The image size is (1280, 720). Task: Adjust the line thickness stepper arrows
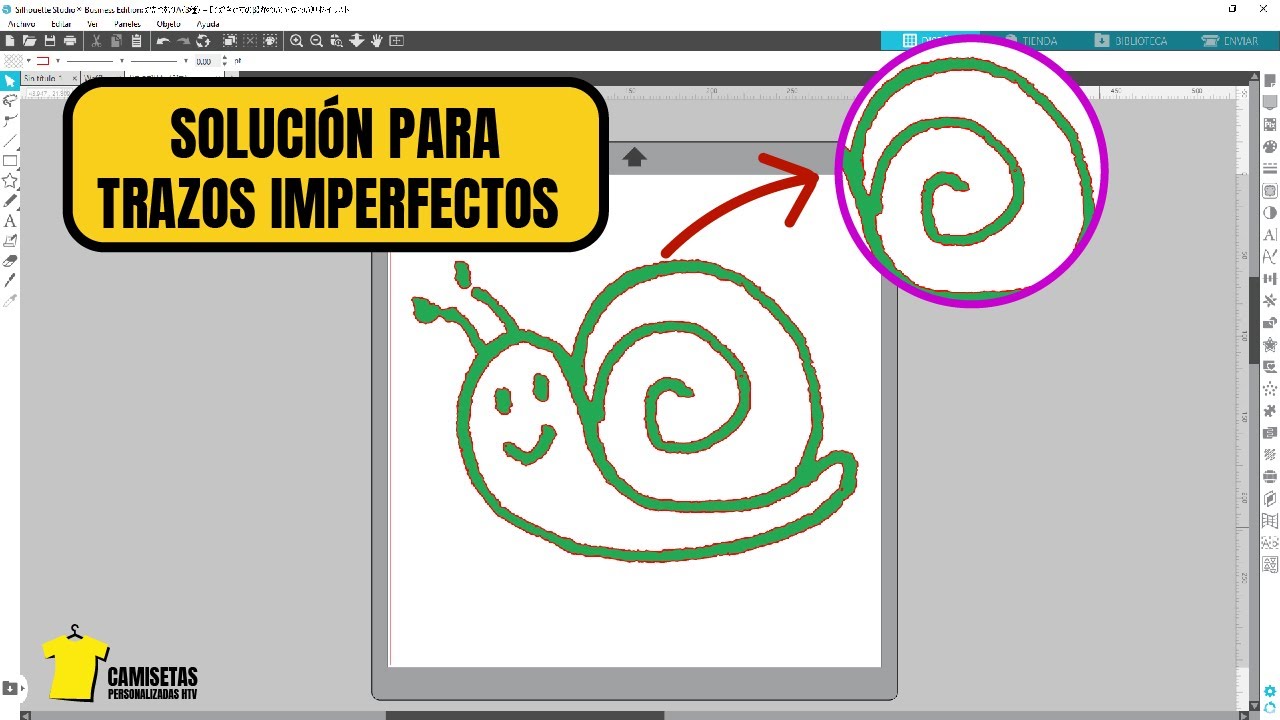coord(227,61)
